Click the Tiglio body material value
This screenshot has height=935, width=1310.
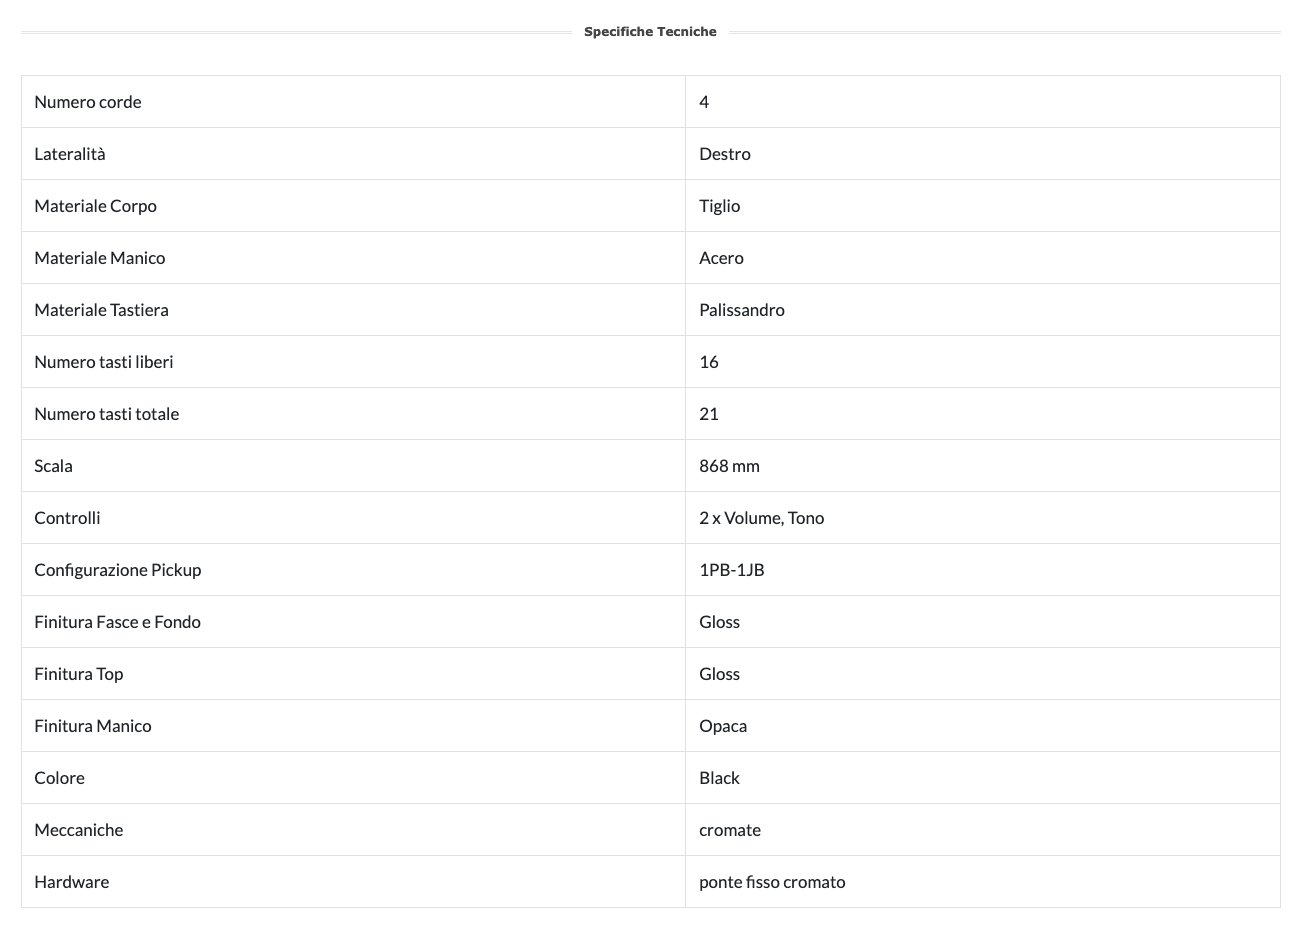720,206
